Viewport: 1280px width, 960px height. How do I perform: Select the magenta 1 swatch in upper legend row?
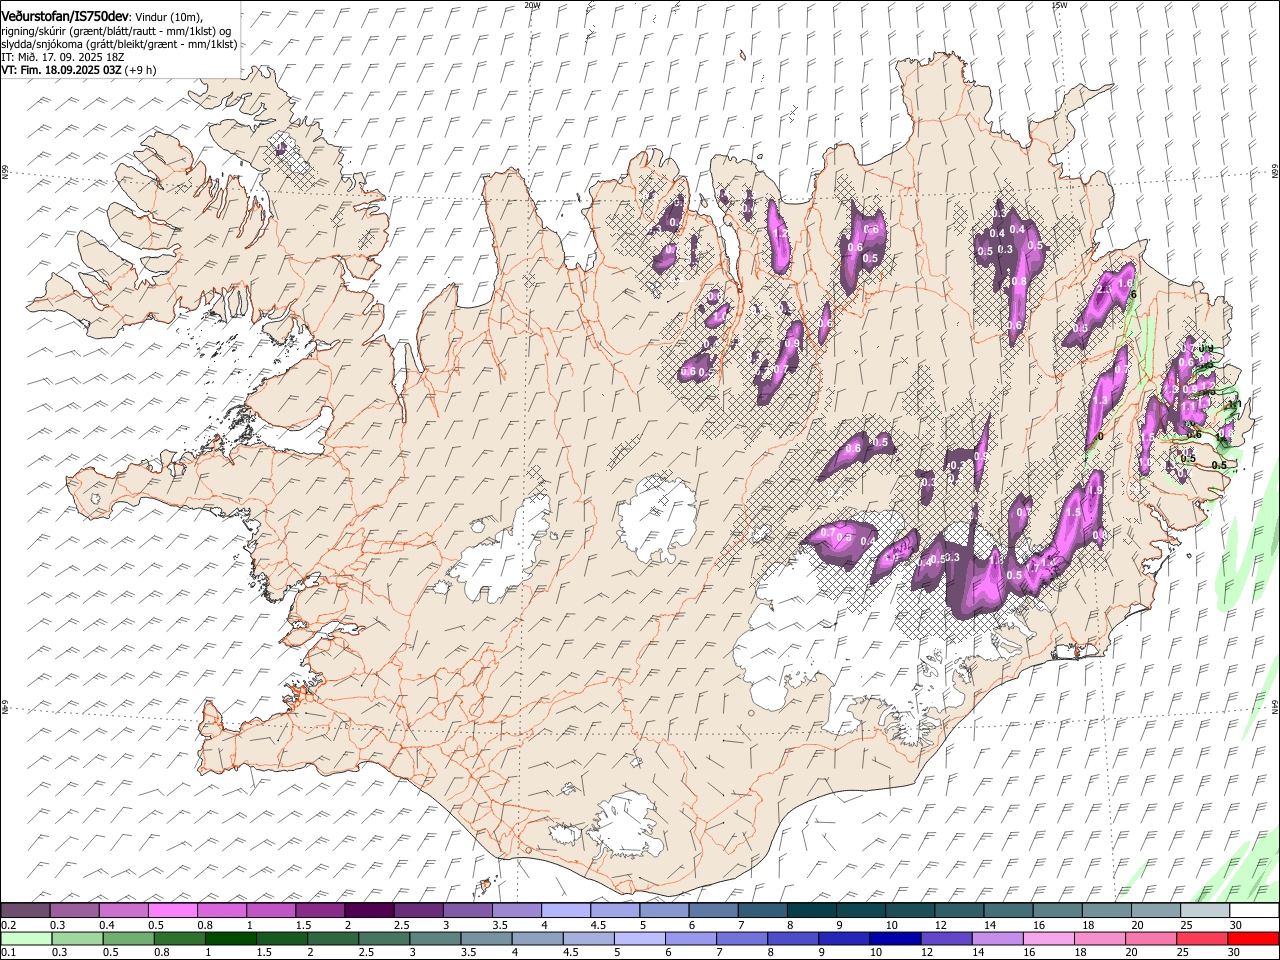click(271, 910)
